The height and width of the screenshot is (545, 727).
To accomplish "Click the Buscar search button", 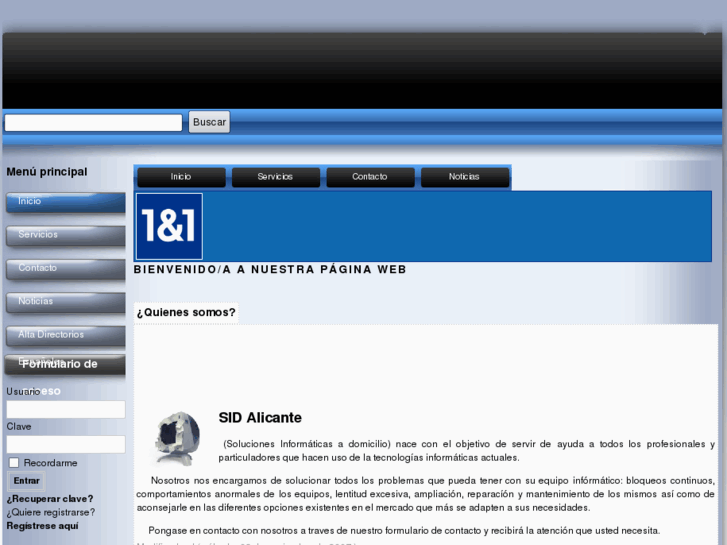I will point(209,122).
